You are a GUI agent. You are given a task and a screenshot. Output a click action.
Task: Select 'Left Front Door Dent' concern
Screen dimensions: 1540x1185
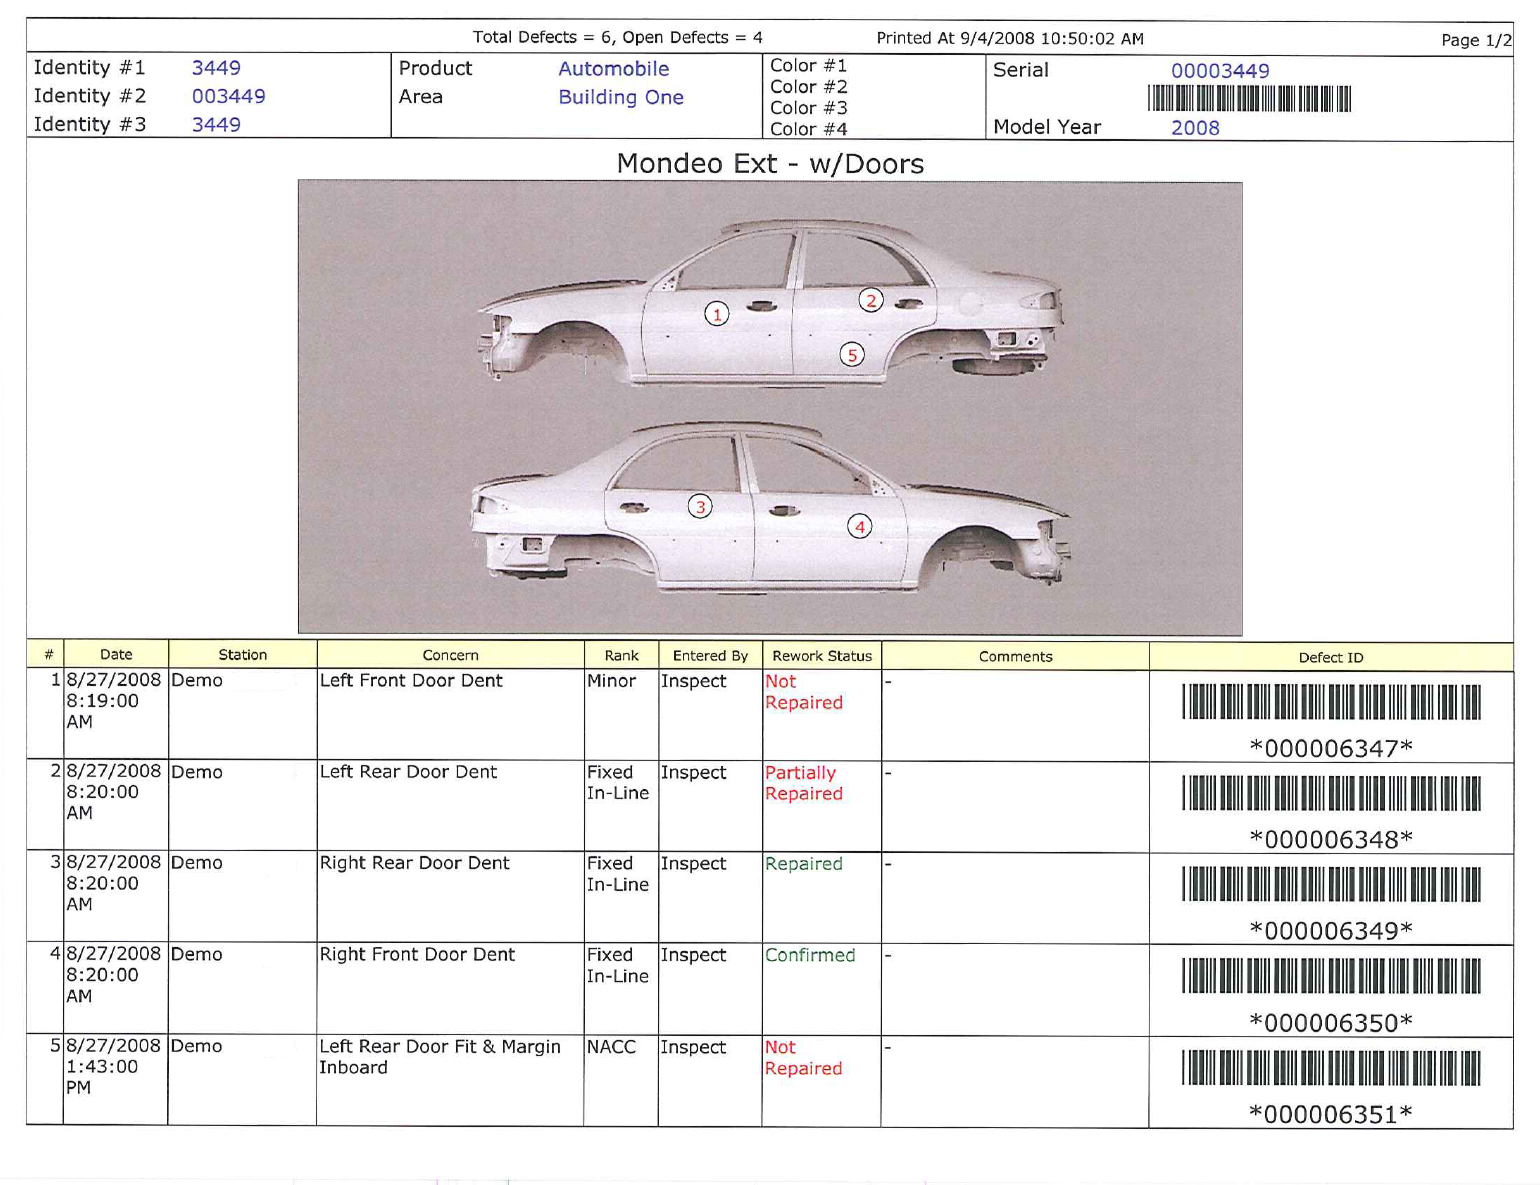point(411,680)
